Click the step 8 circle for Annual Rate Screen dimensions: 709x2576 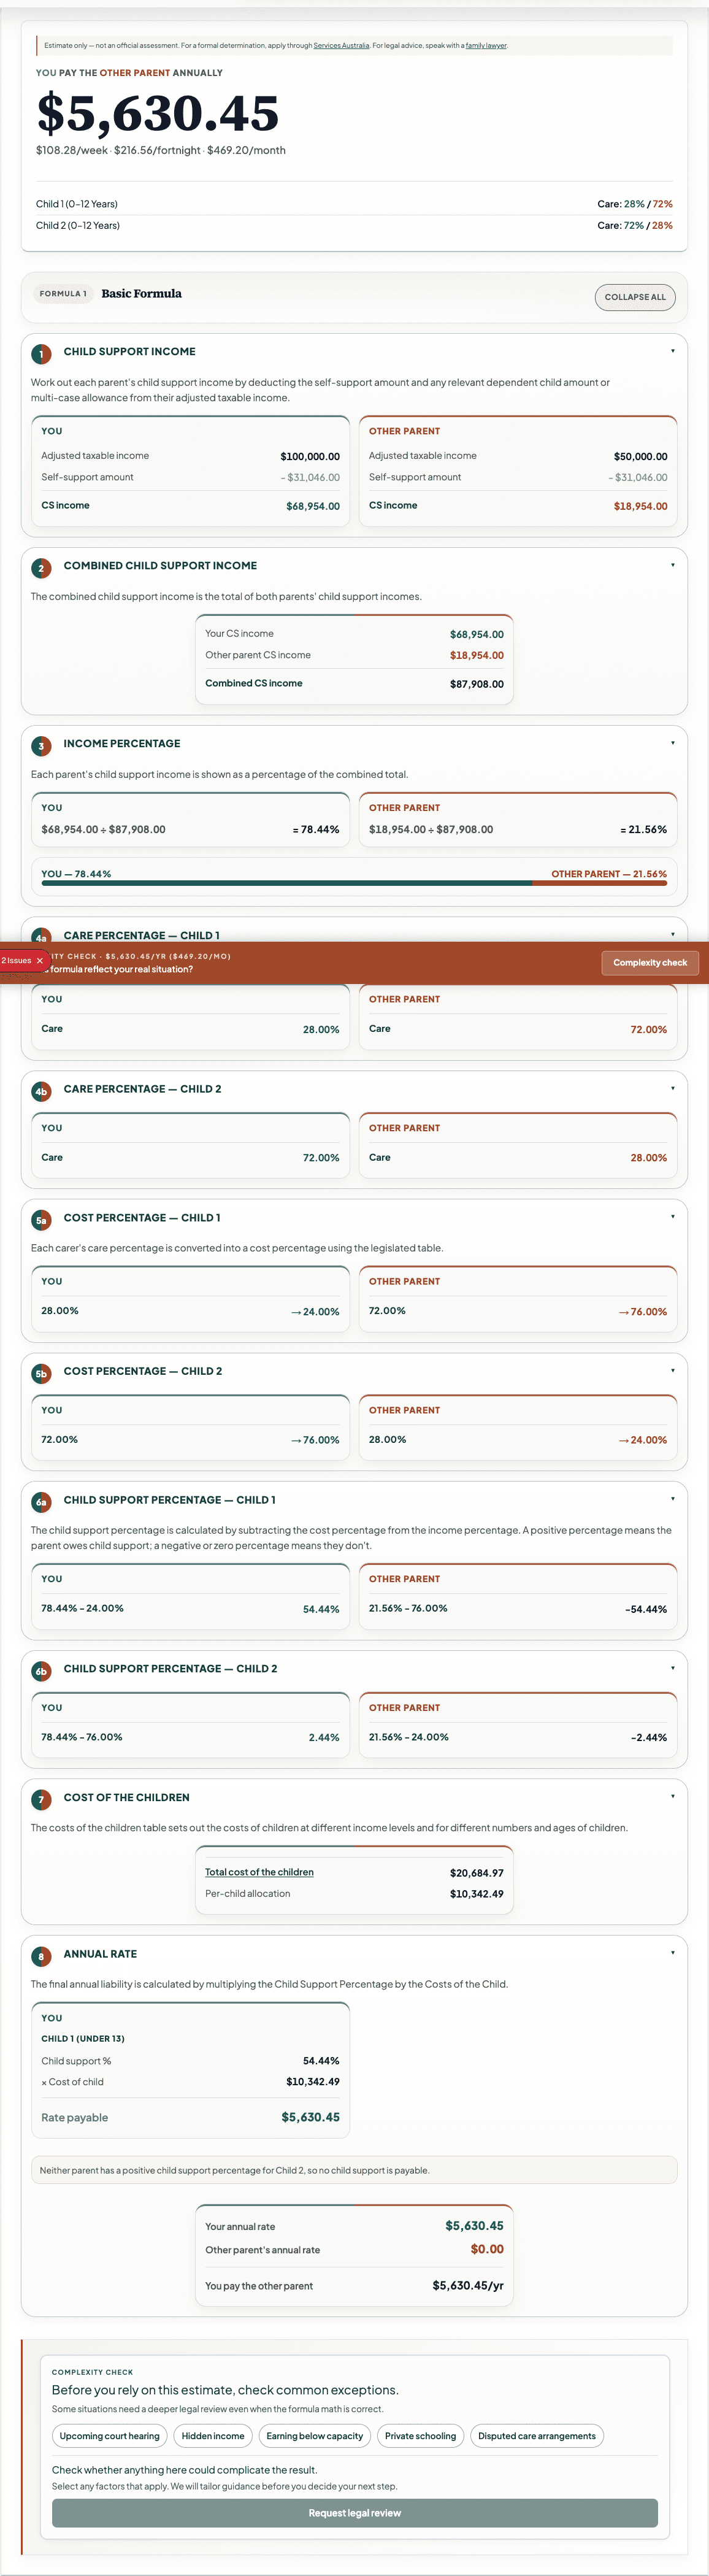(x=41, y=1956)
